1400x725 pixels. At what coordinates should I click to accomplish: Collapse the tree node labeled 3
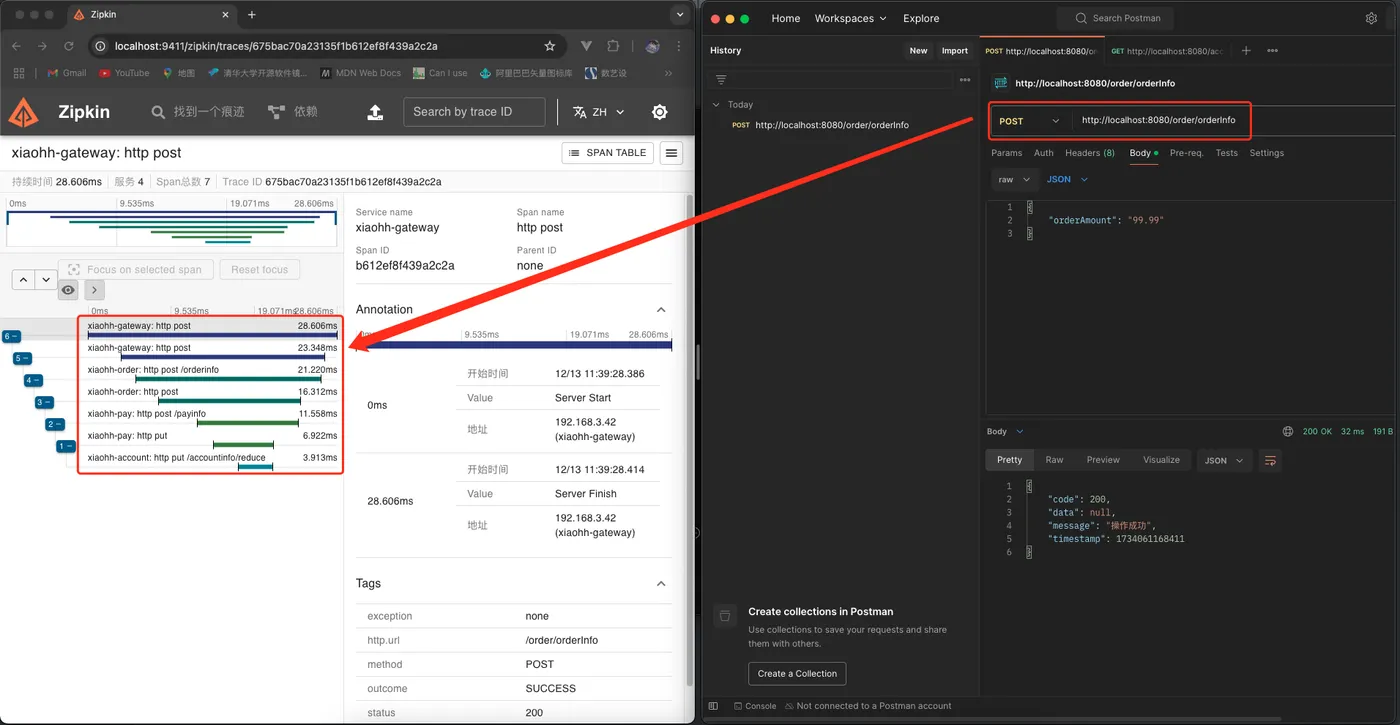(44, 402)
